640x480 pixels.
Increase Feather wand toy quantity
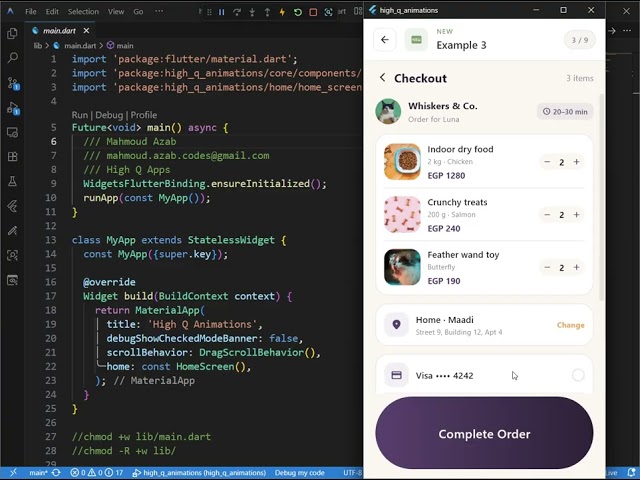(576, 267)
